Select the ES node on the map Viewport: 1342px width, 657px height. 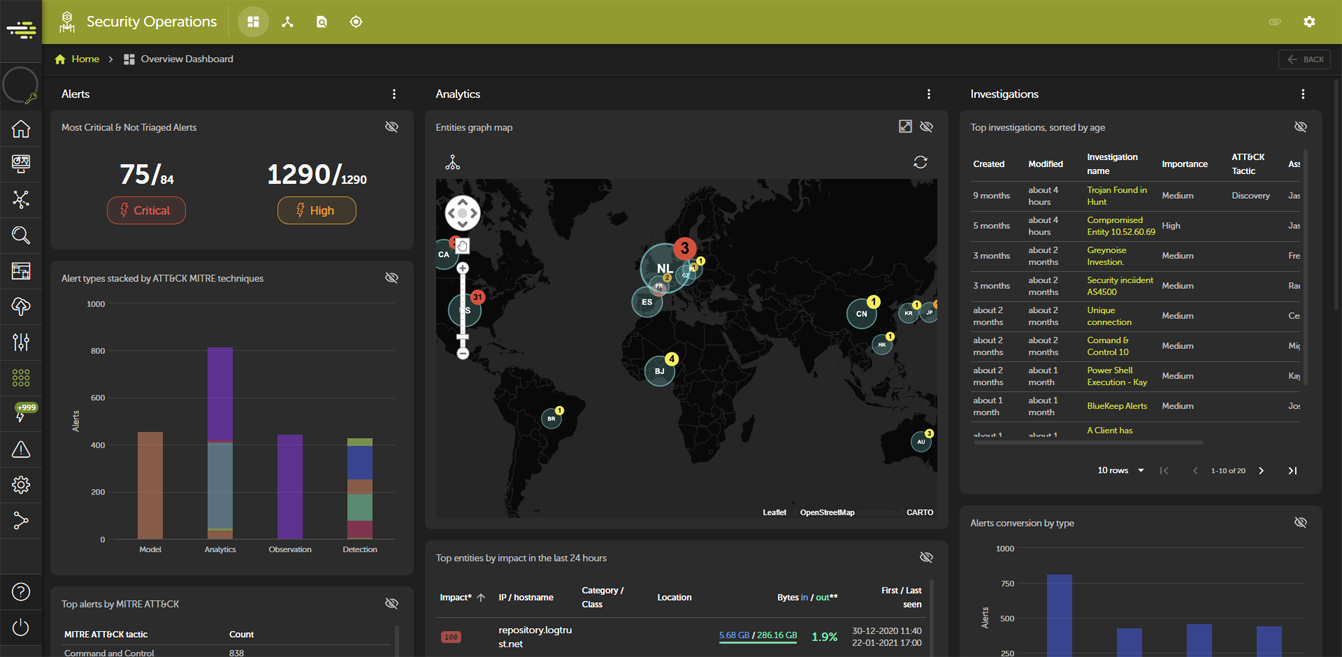coord(647,302)
